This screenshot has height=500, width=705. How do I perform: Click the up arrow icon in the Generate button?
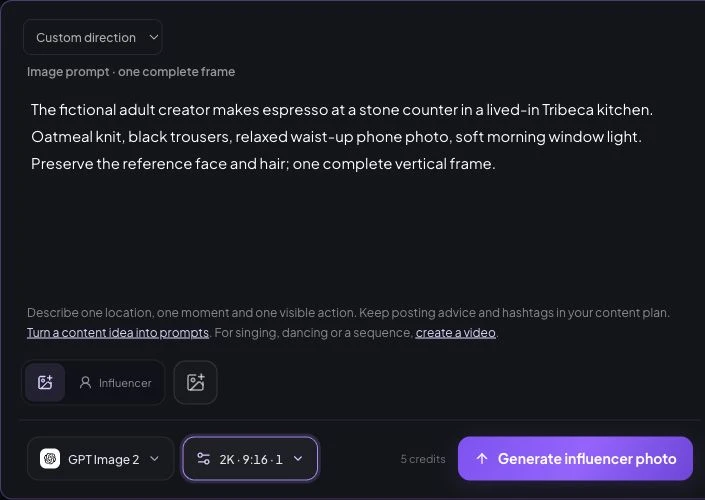point(482,459)
